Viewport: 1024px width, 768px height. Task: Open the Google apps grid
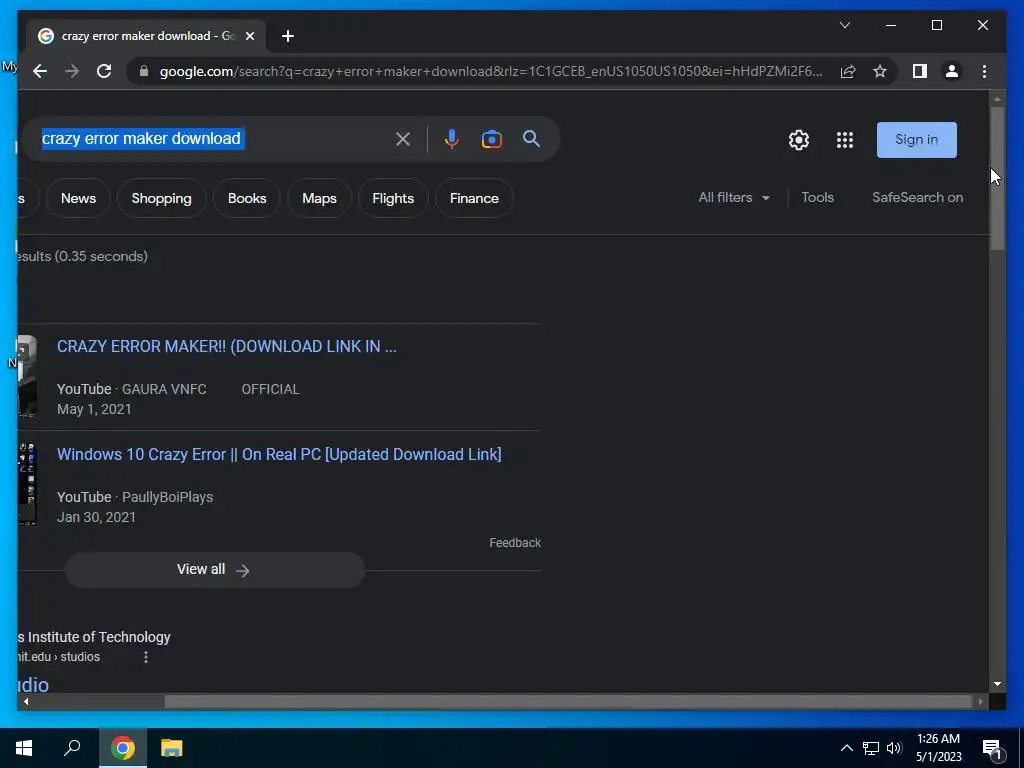point(845,140)
